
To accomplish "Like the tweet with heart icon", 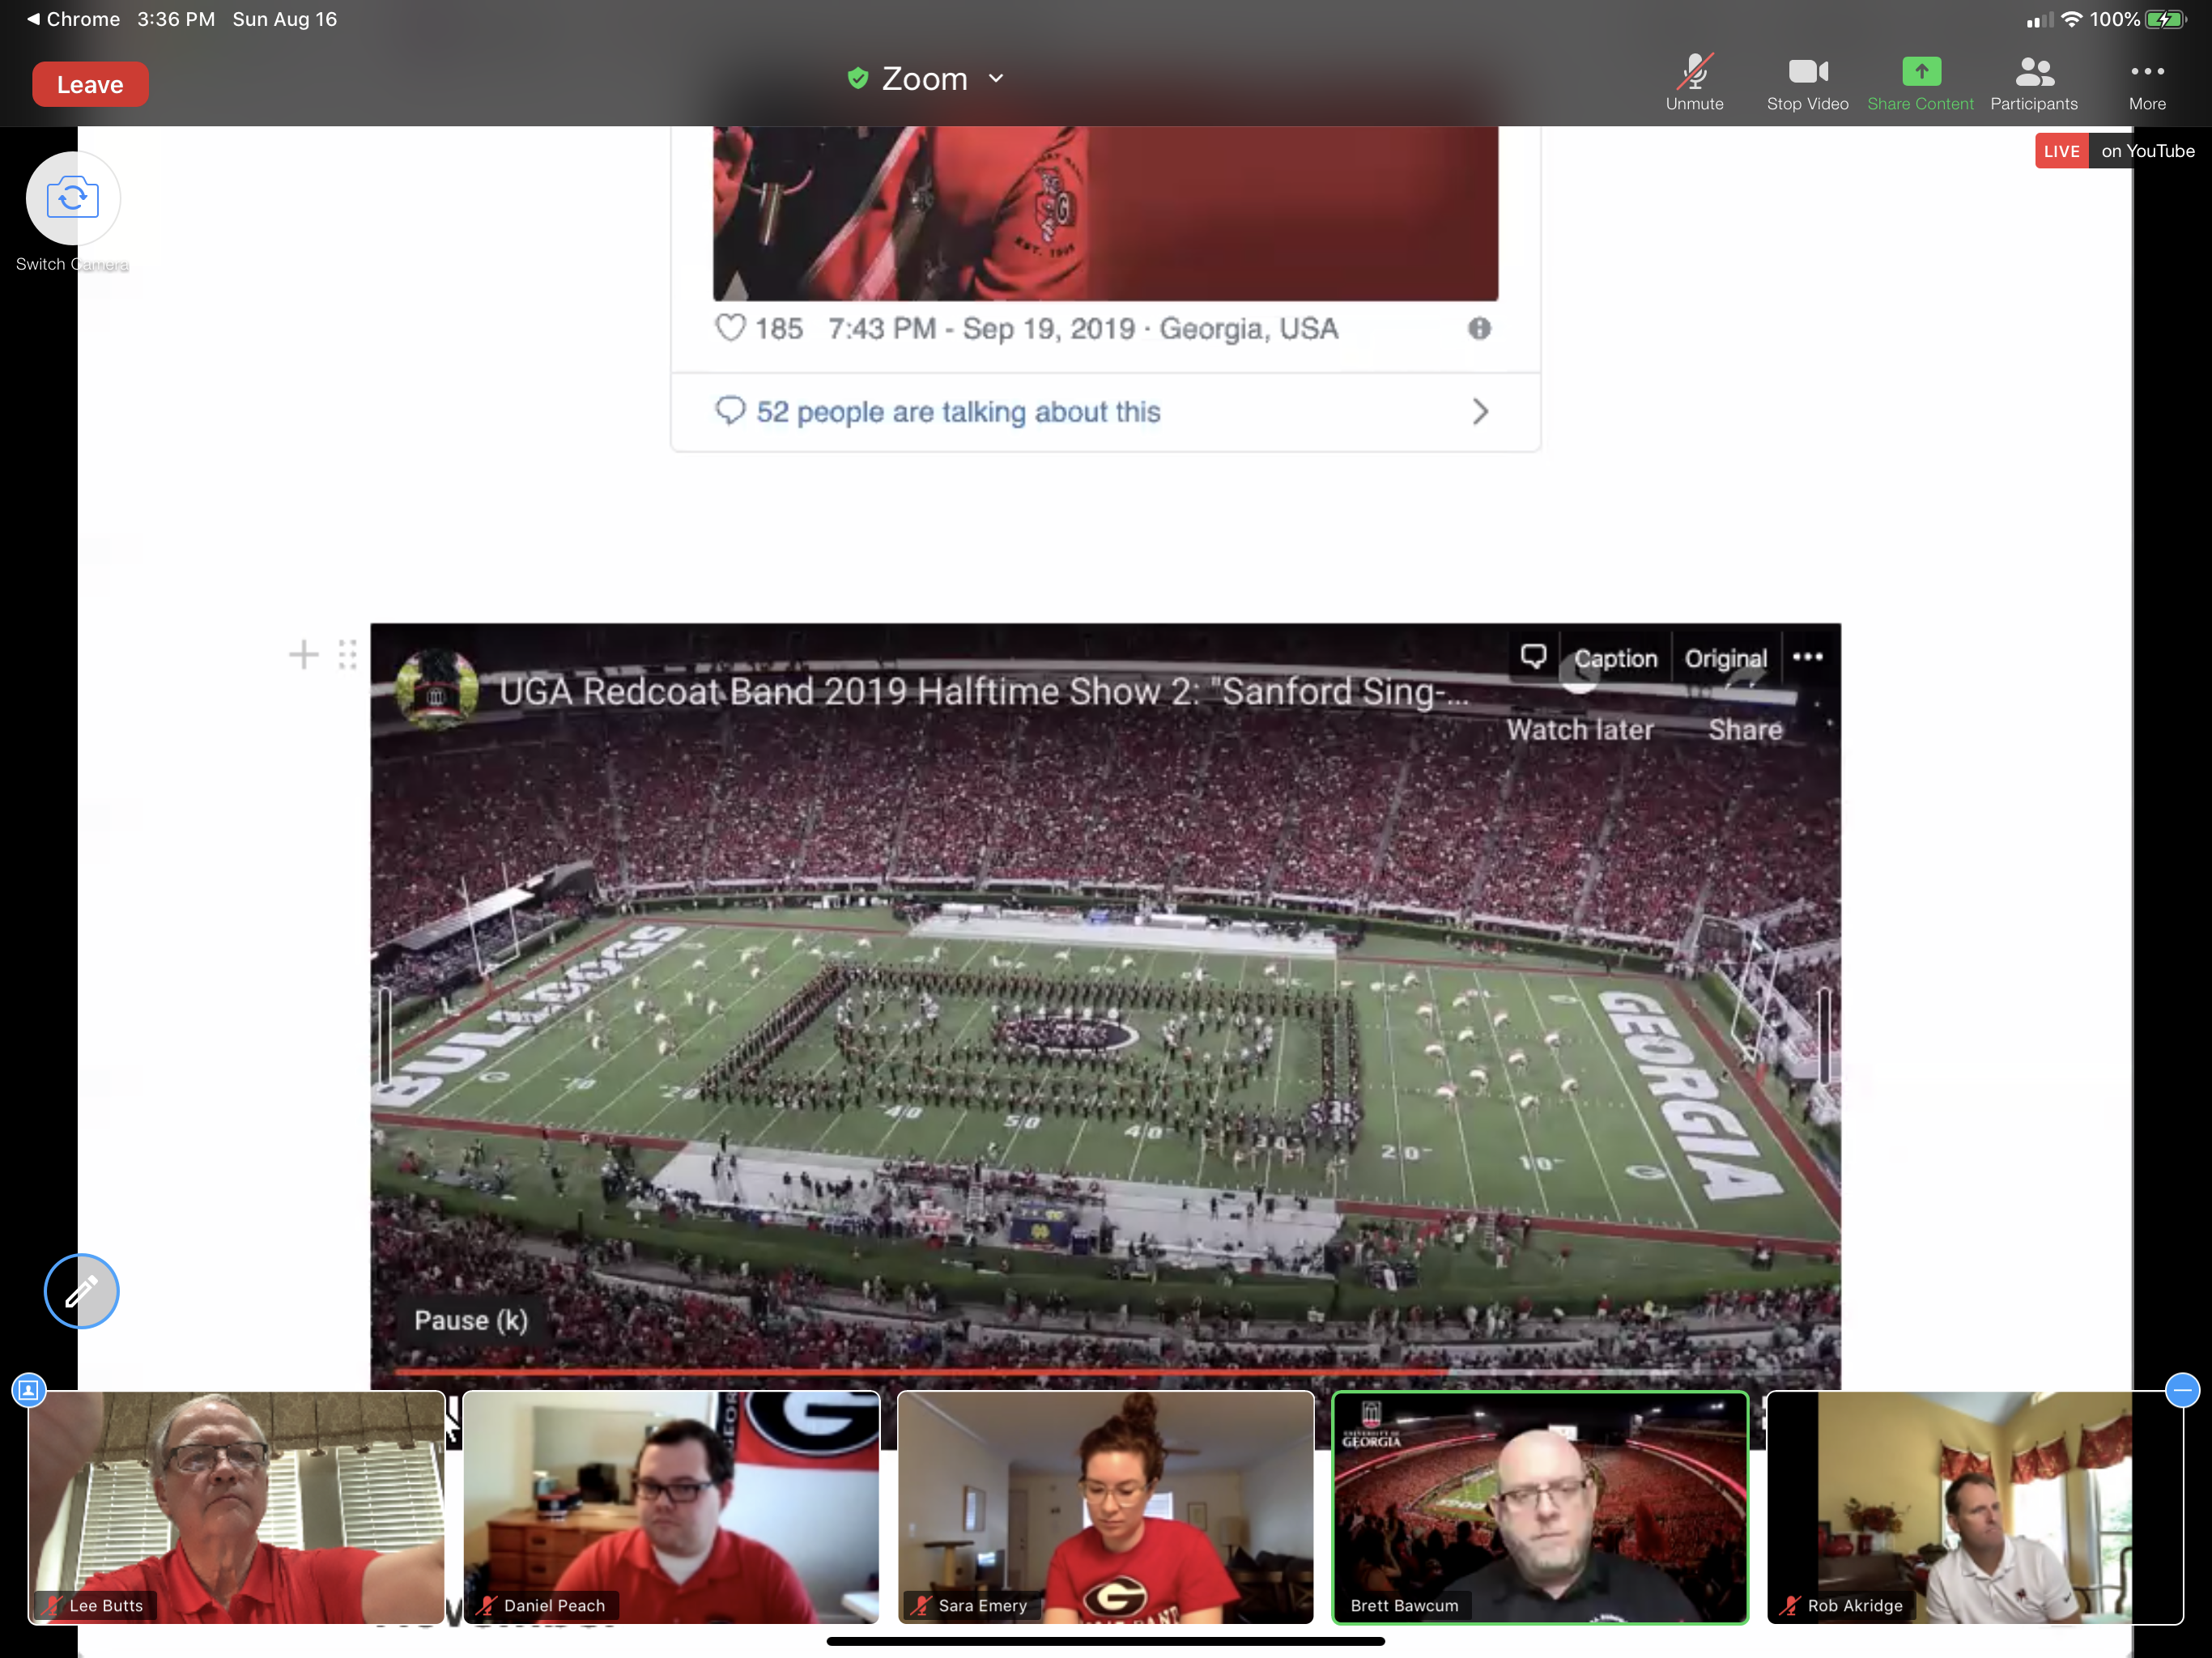I will click(x=730, y=327).
